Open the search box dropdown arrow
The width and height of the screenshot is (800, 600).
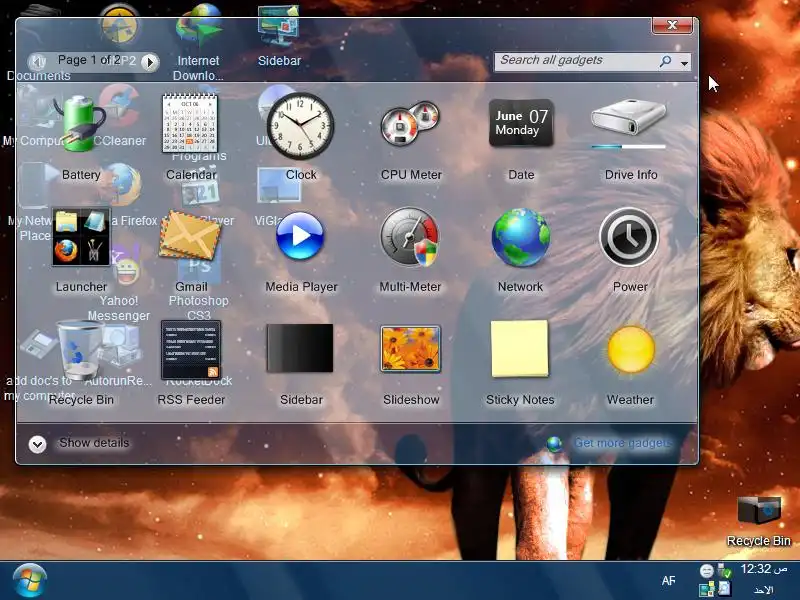click(x=685, y=63)
